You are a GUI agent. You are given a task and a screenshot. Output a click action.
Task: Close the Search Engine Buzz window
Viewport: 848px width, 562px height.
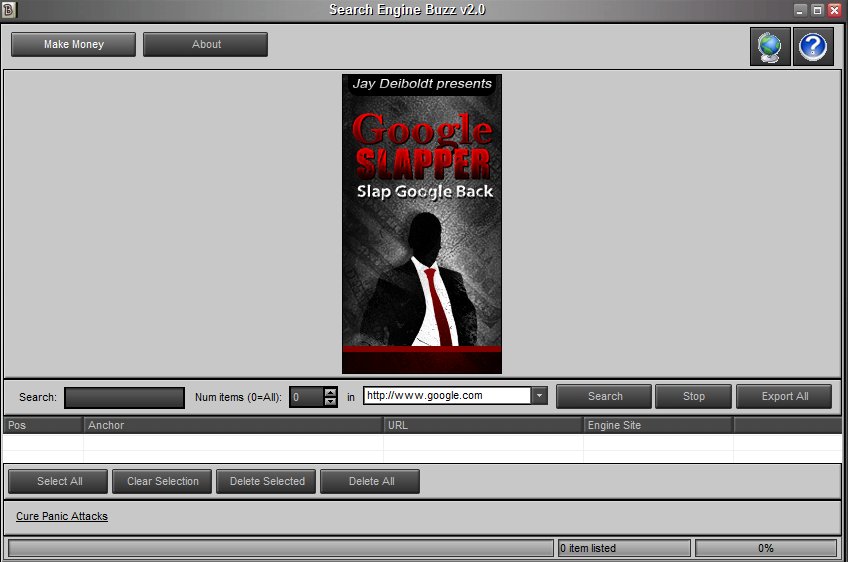click(x=834, y=10)
